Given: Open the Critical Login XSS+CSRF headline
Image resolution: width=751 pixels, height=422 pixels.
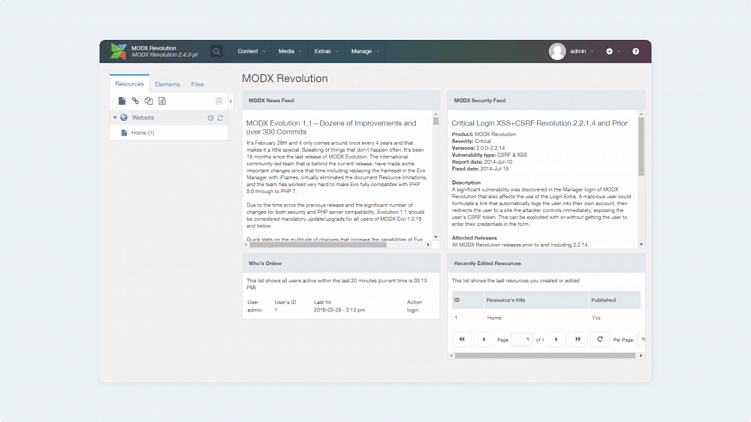Looking at the screenshot, I should 539,123.
